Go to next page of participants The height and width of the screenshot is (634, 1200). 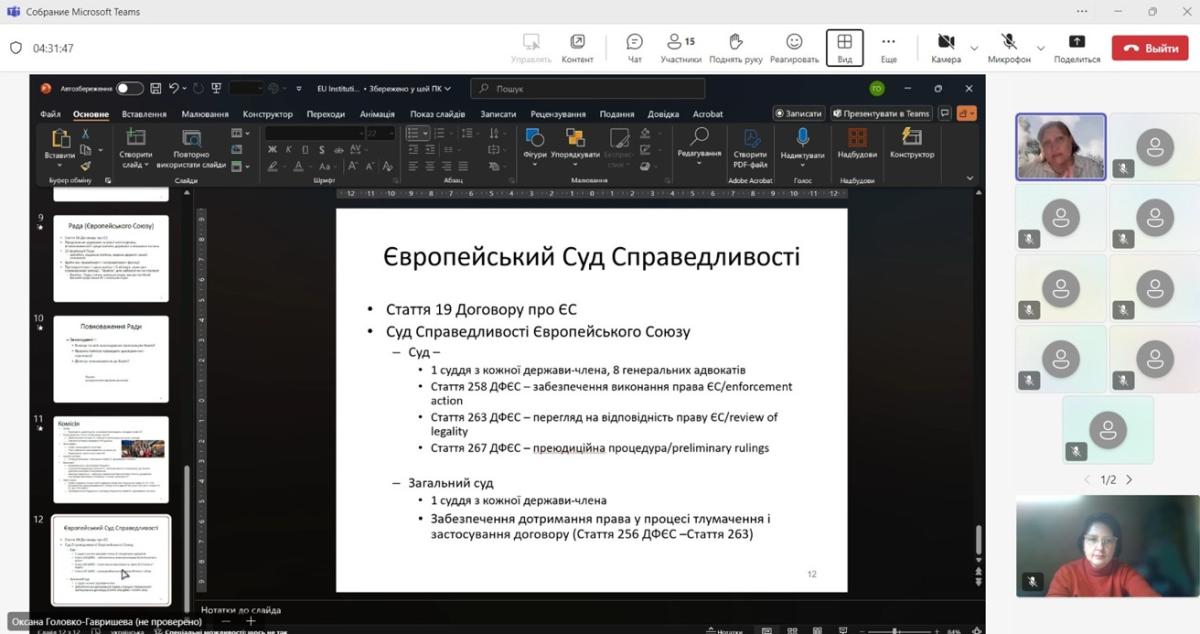pos(1130,480)
